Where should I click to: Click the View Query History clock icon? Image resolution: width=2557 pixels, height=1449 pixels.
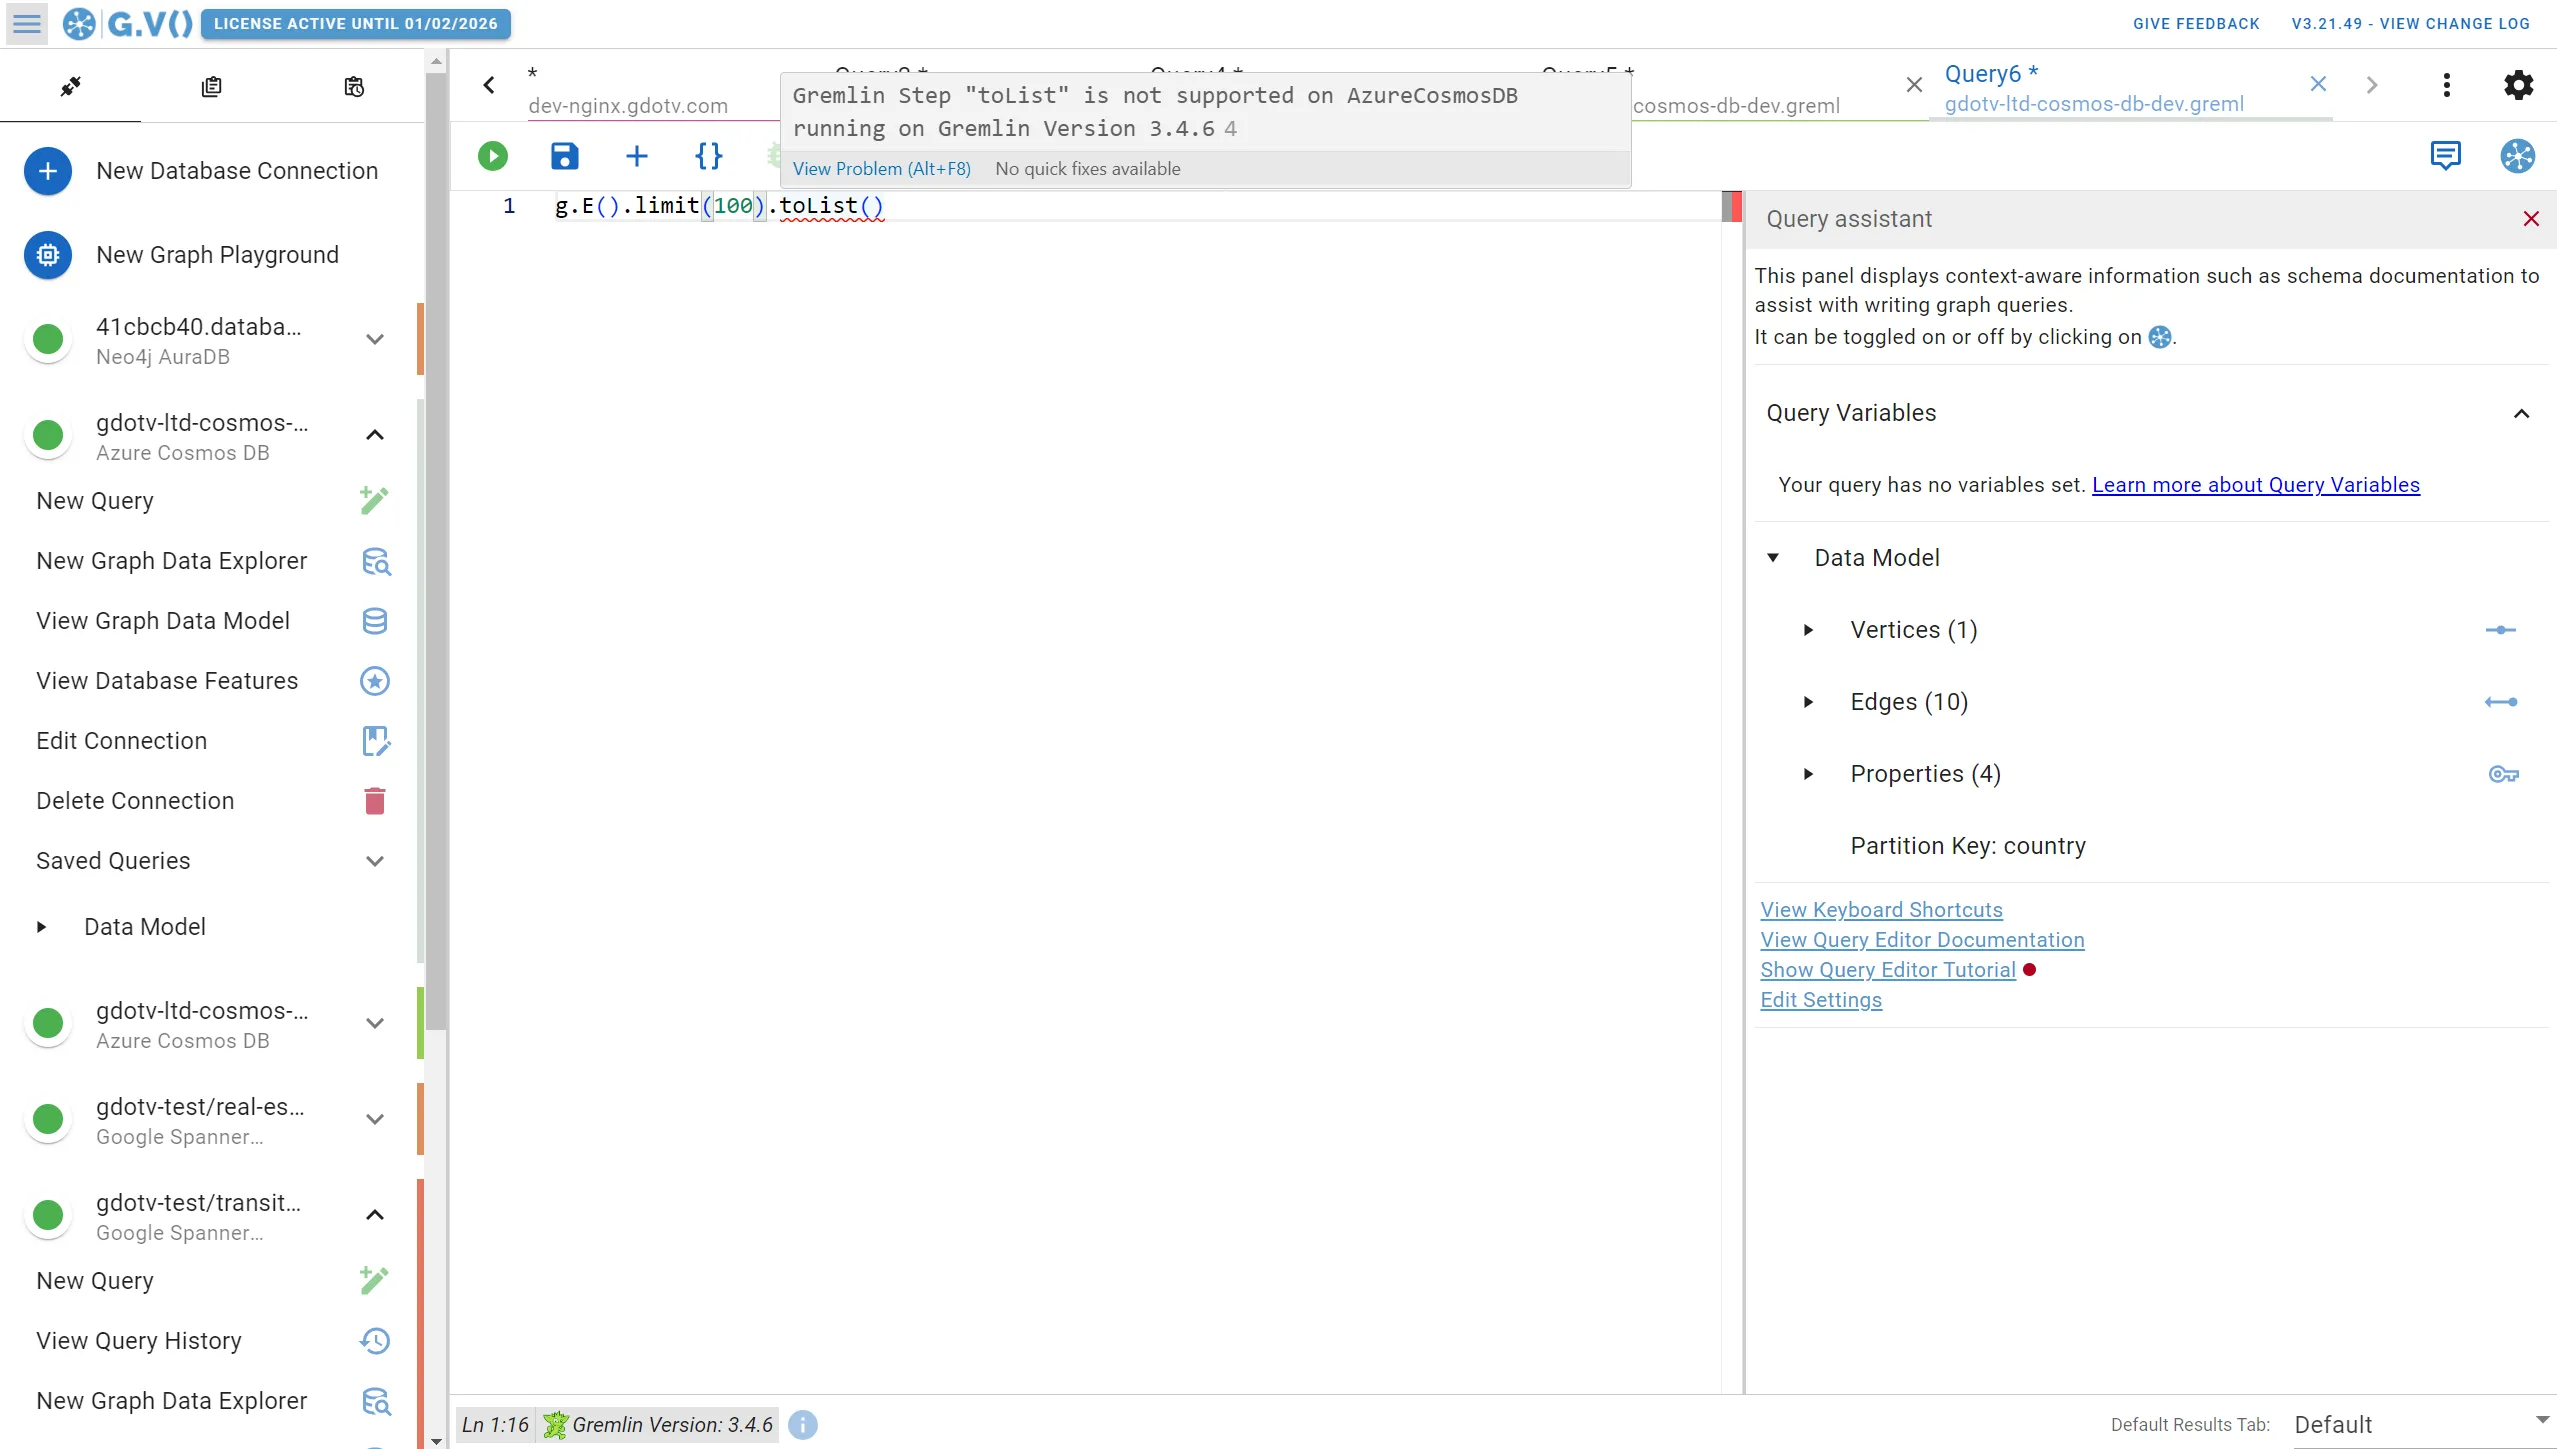pyautogui.click(x=375, y=1341)
